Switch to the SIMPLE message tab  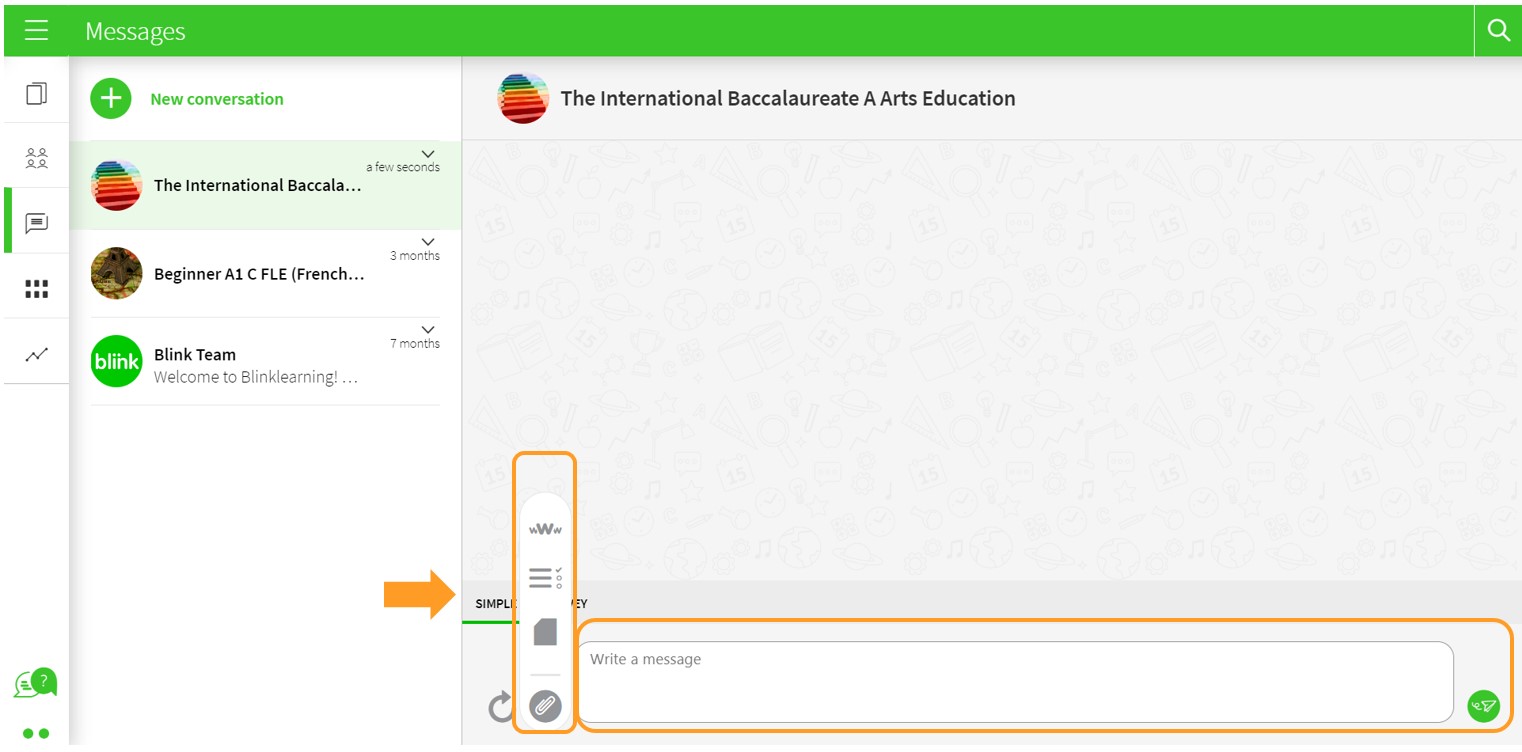(490, 604)
